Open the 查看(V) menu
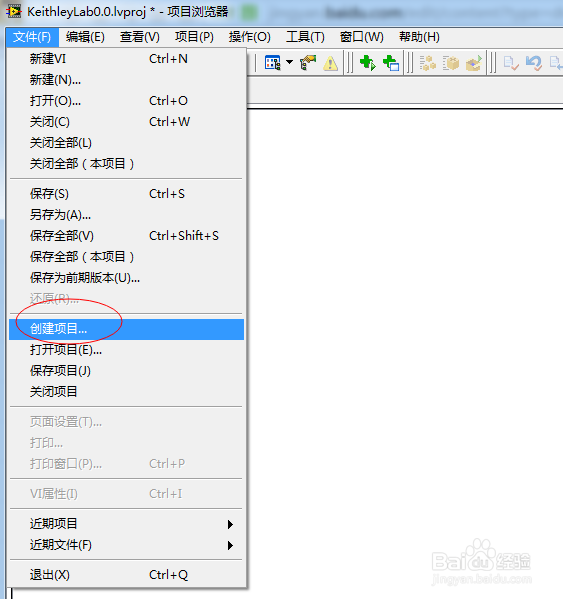The width and height of the screenshot is (563, 599). [x=140, y=37]
